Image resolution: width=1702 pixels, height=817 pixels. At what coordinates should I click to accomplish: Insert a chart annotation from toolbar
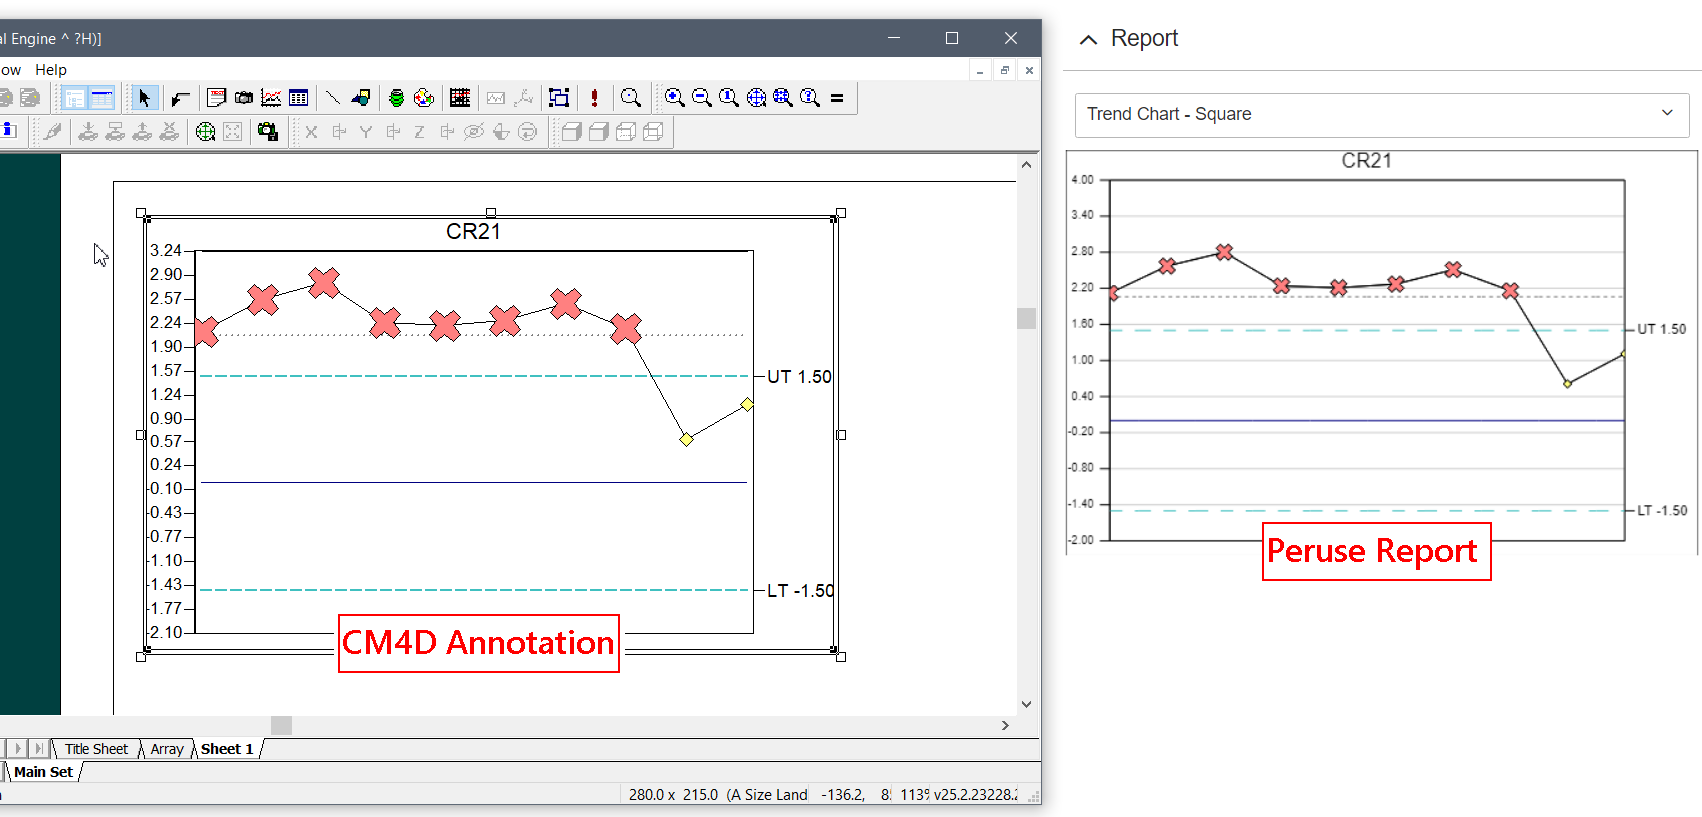(x=271, y=98)
